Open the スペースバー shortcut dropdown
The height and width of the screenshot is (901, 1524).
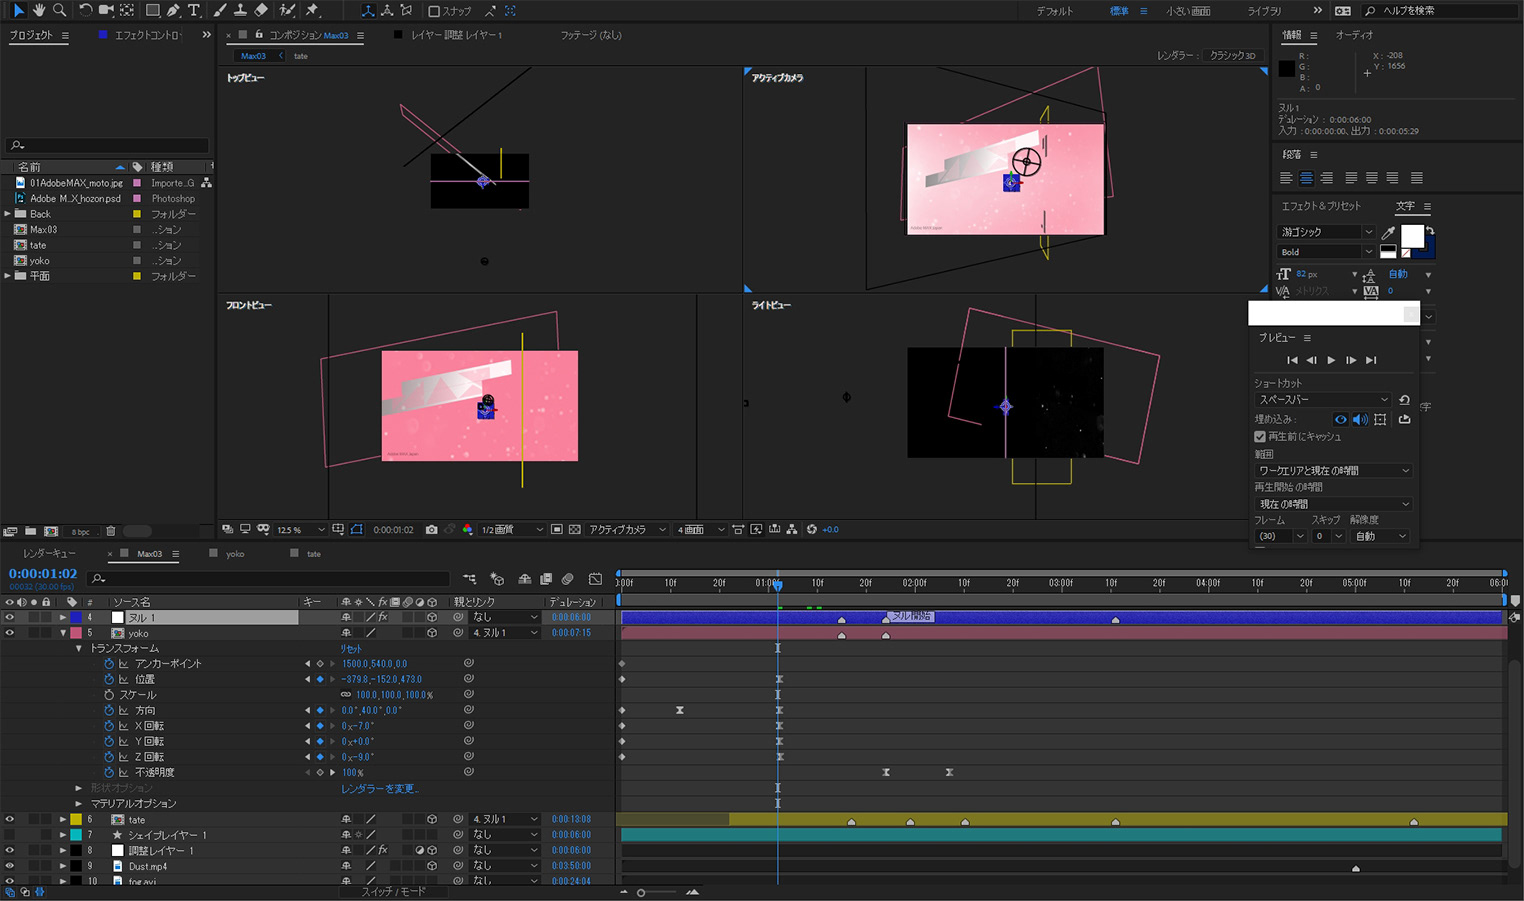coord(1322,399)
